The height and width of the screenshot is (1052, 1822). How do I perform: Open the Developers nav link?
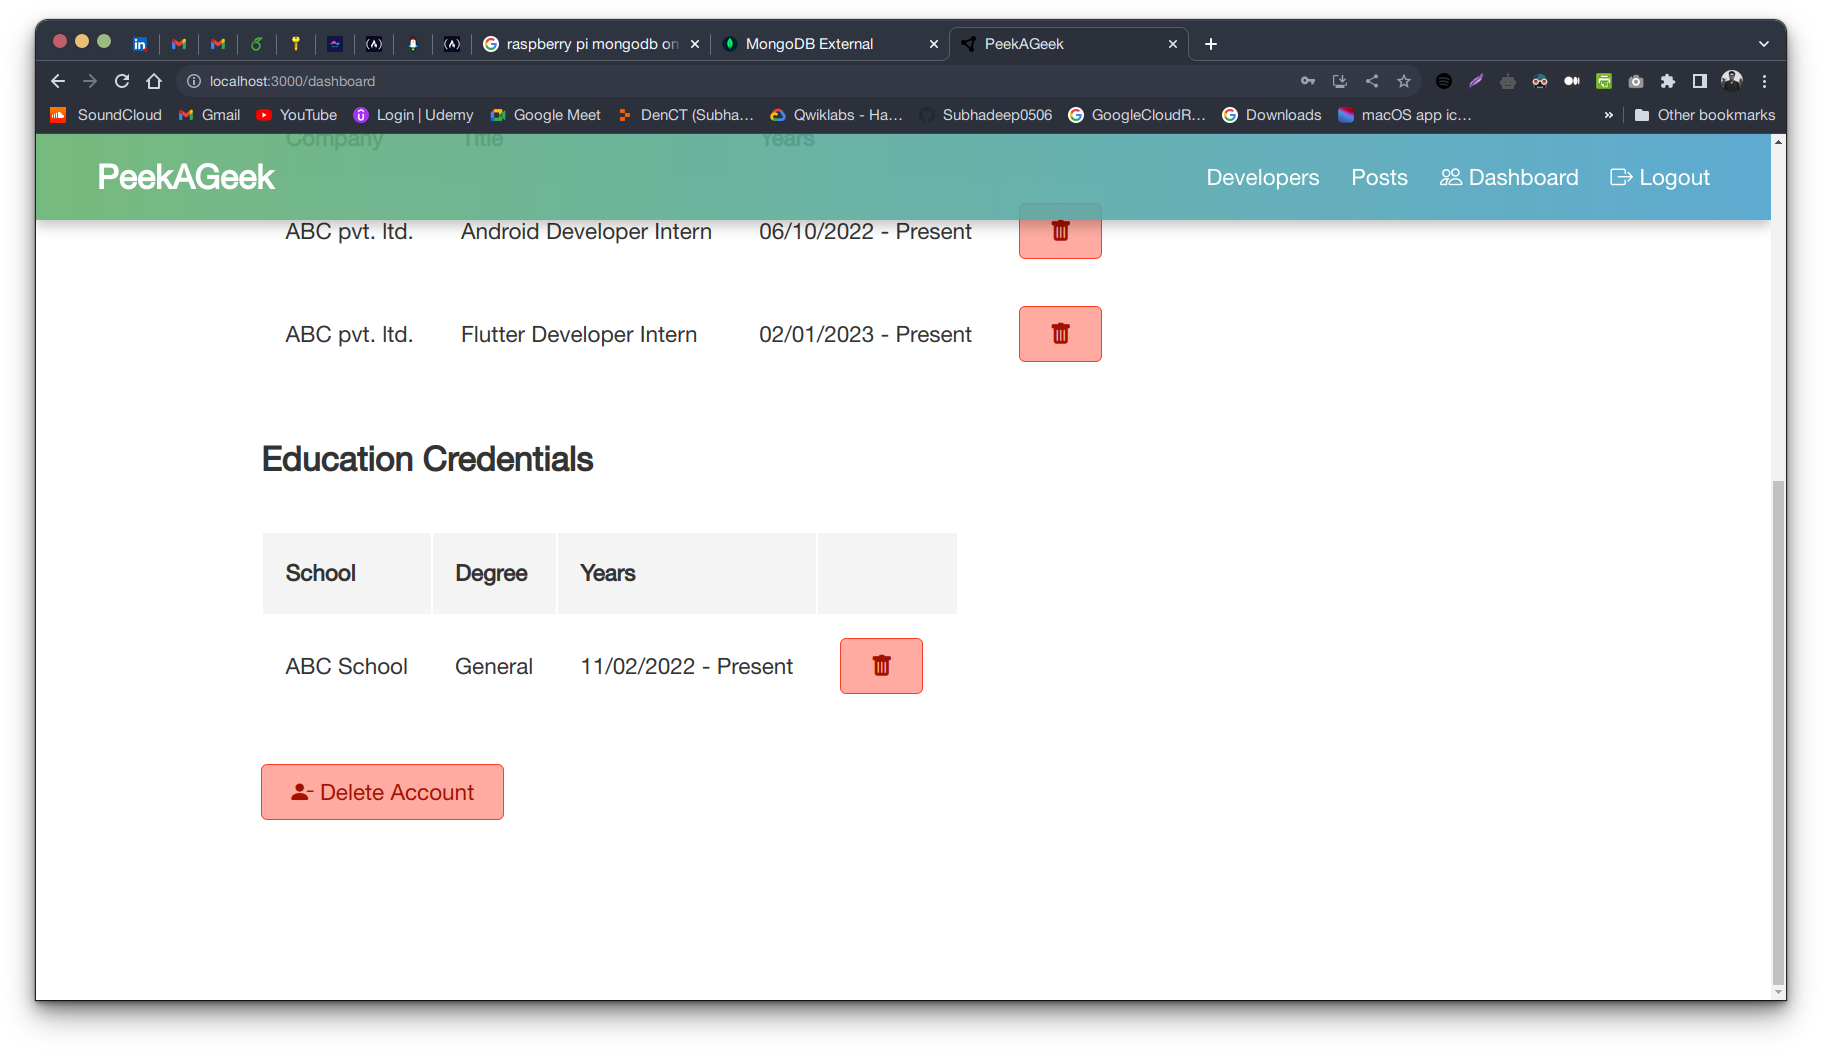[x=1262, y=177]
